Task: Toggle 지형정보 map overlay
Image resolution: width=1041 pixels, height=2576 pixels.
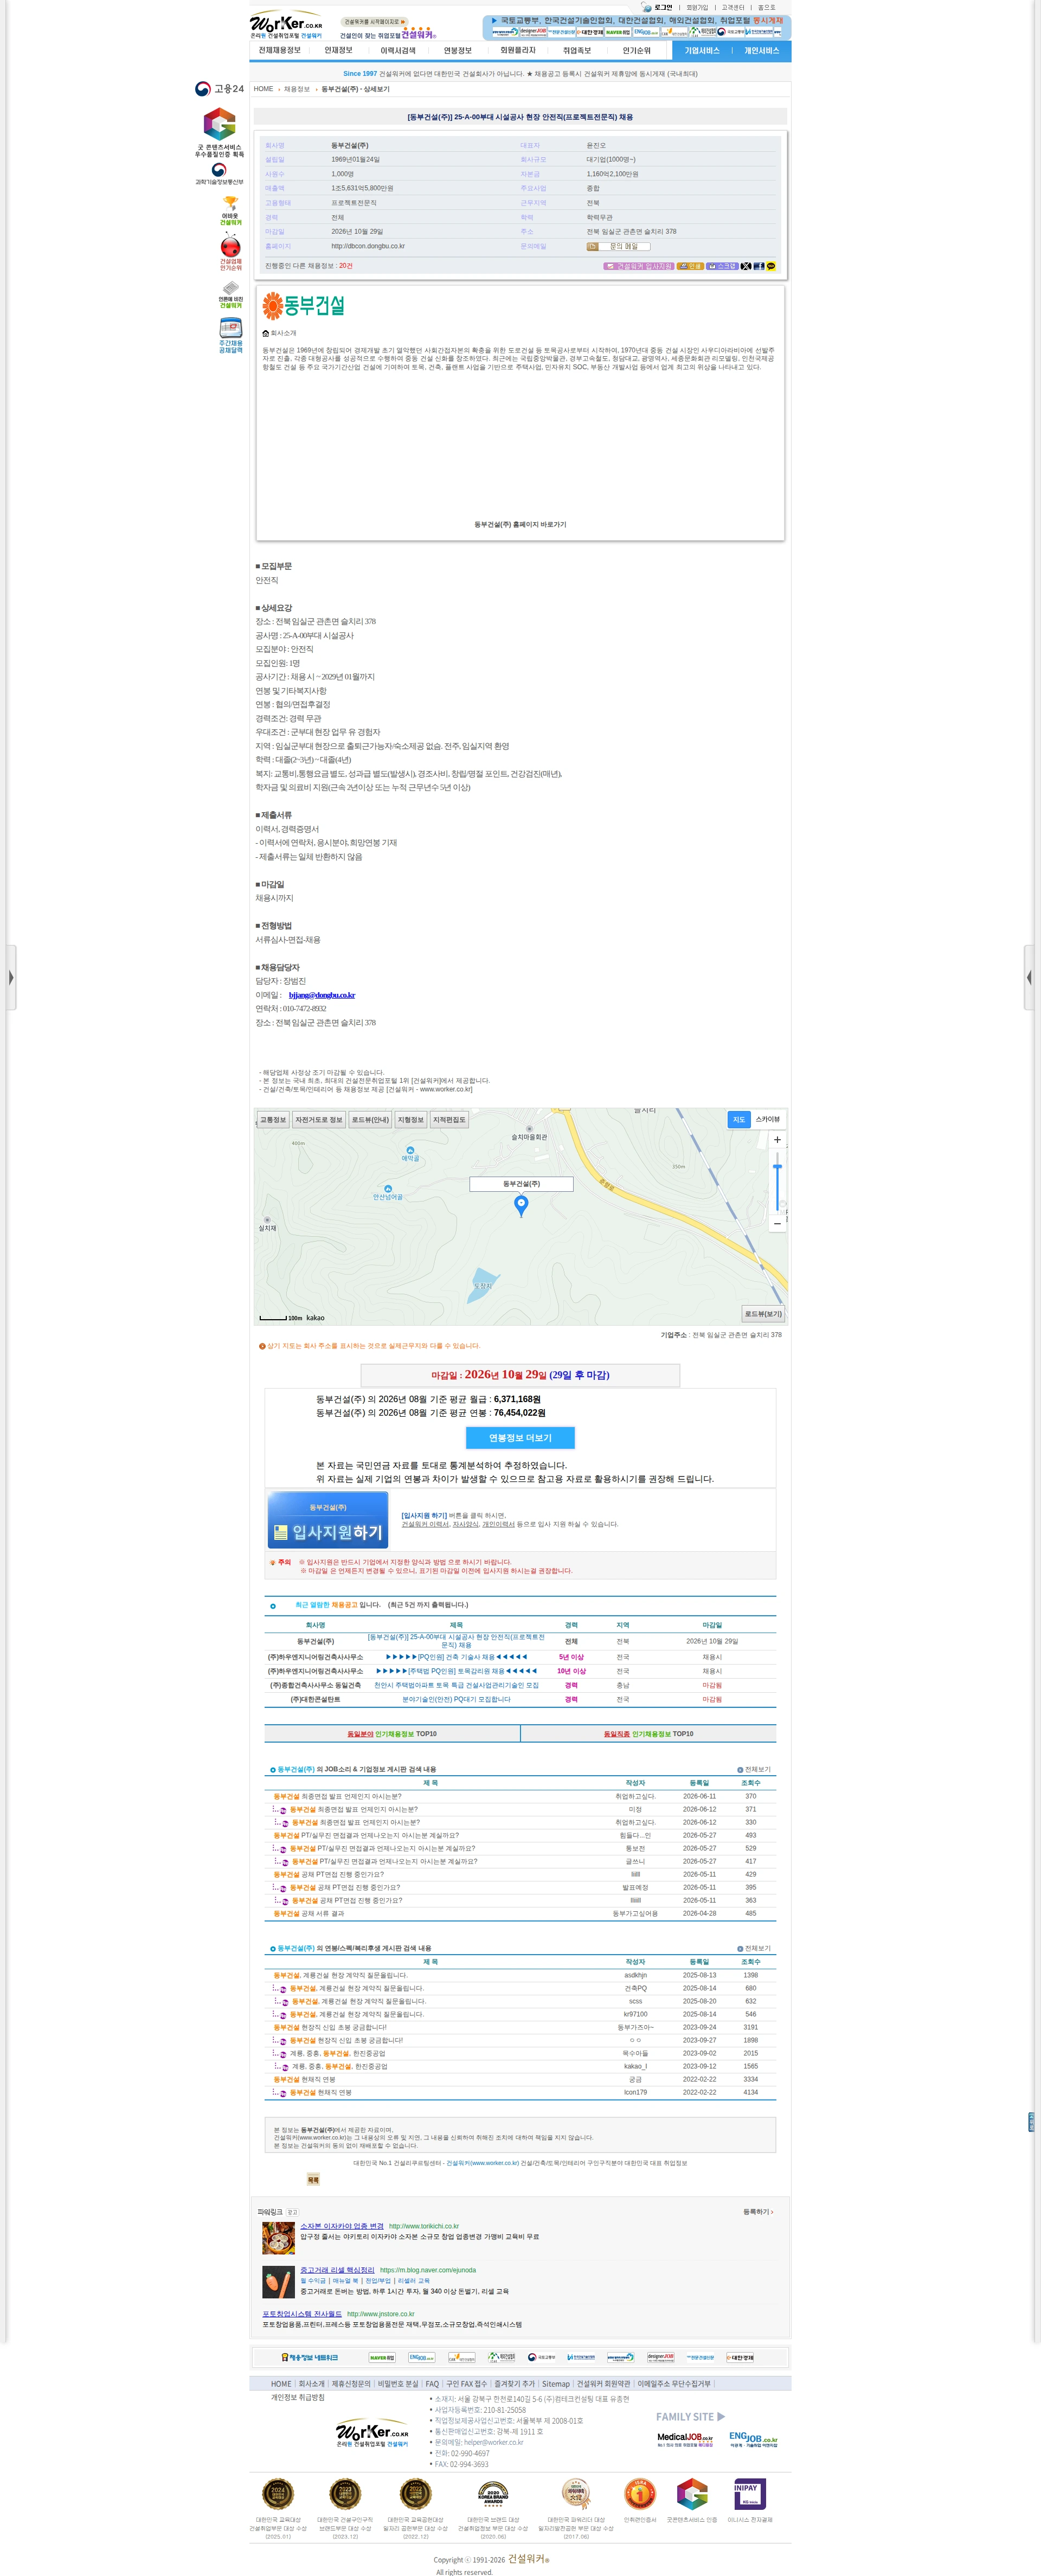Action: click(411, 1119)
